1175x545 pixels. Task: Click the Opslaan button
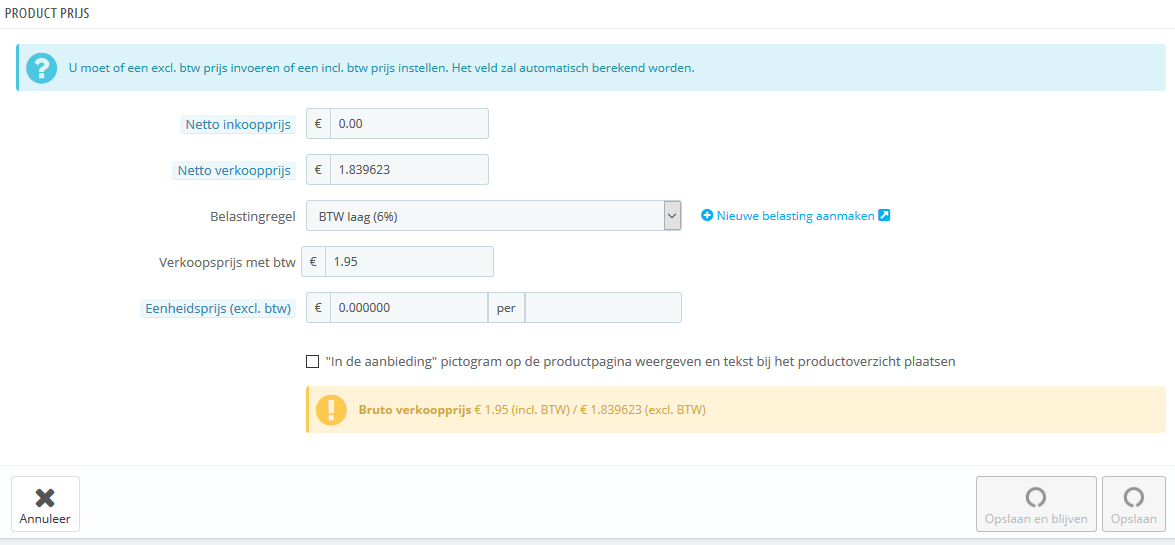[1134, 504]
